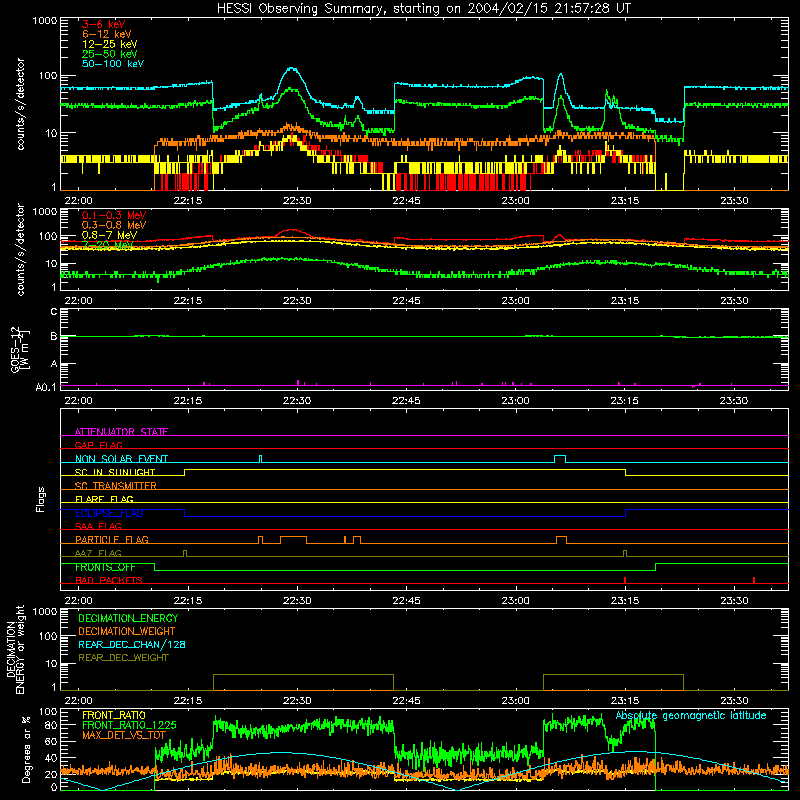The width and height of the screenshot is (800, 800).
Task: Select the NON_SOLAR_EVENT flag label
Action: (x=121, y=459)
